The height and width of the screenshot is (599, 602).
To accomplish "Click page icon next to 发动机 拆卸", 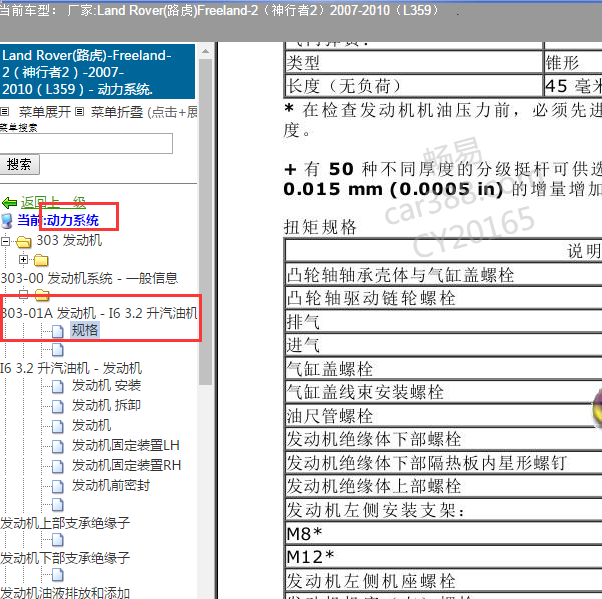I will tap(58, 406).
